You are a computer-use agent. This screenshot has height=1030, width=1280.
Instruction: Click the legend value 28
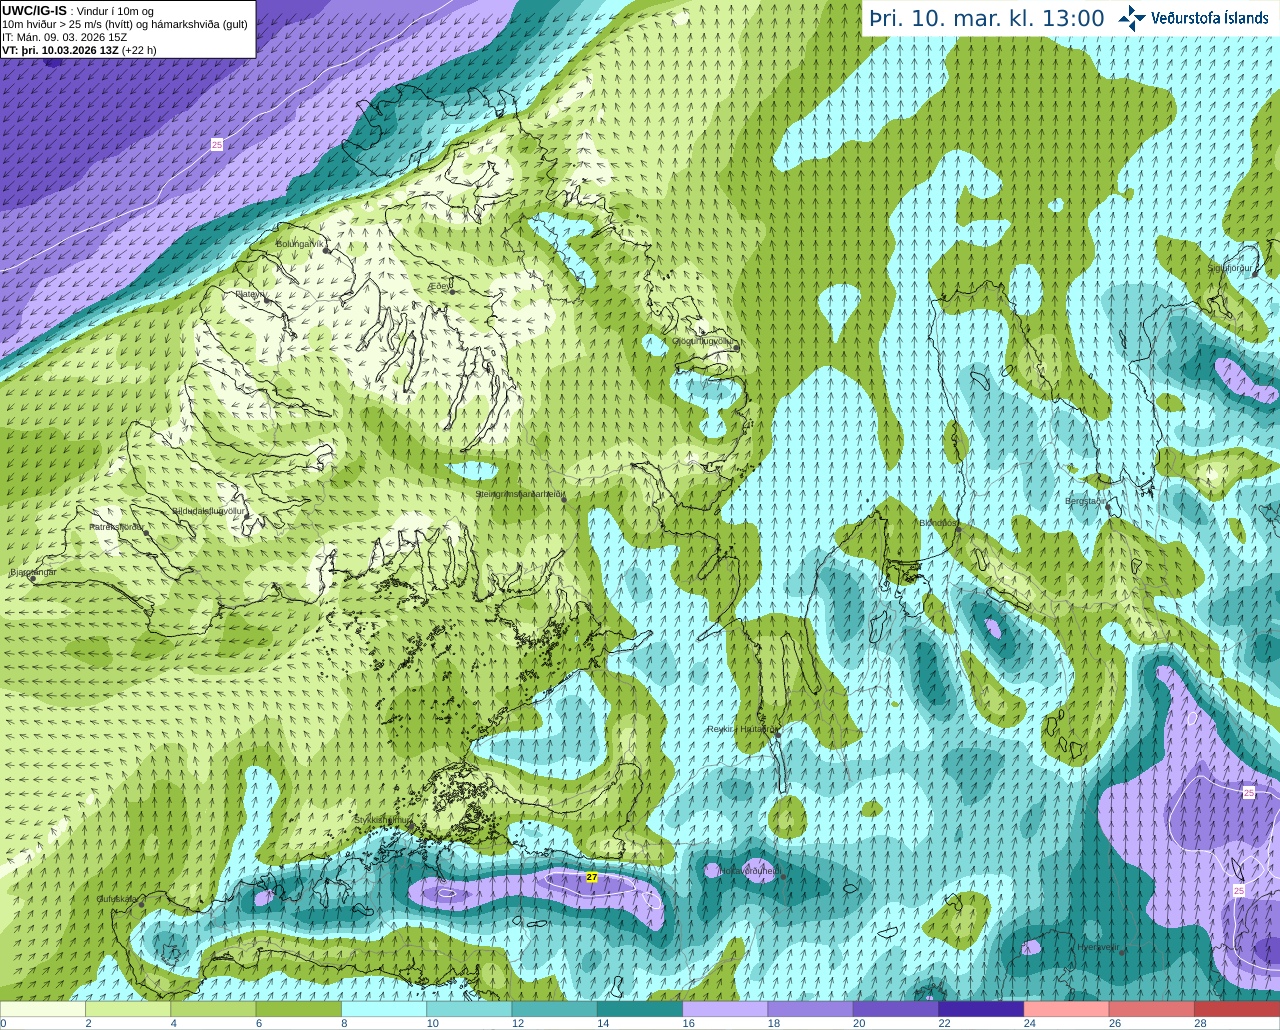[x=1200, y=1023]
